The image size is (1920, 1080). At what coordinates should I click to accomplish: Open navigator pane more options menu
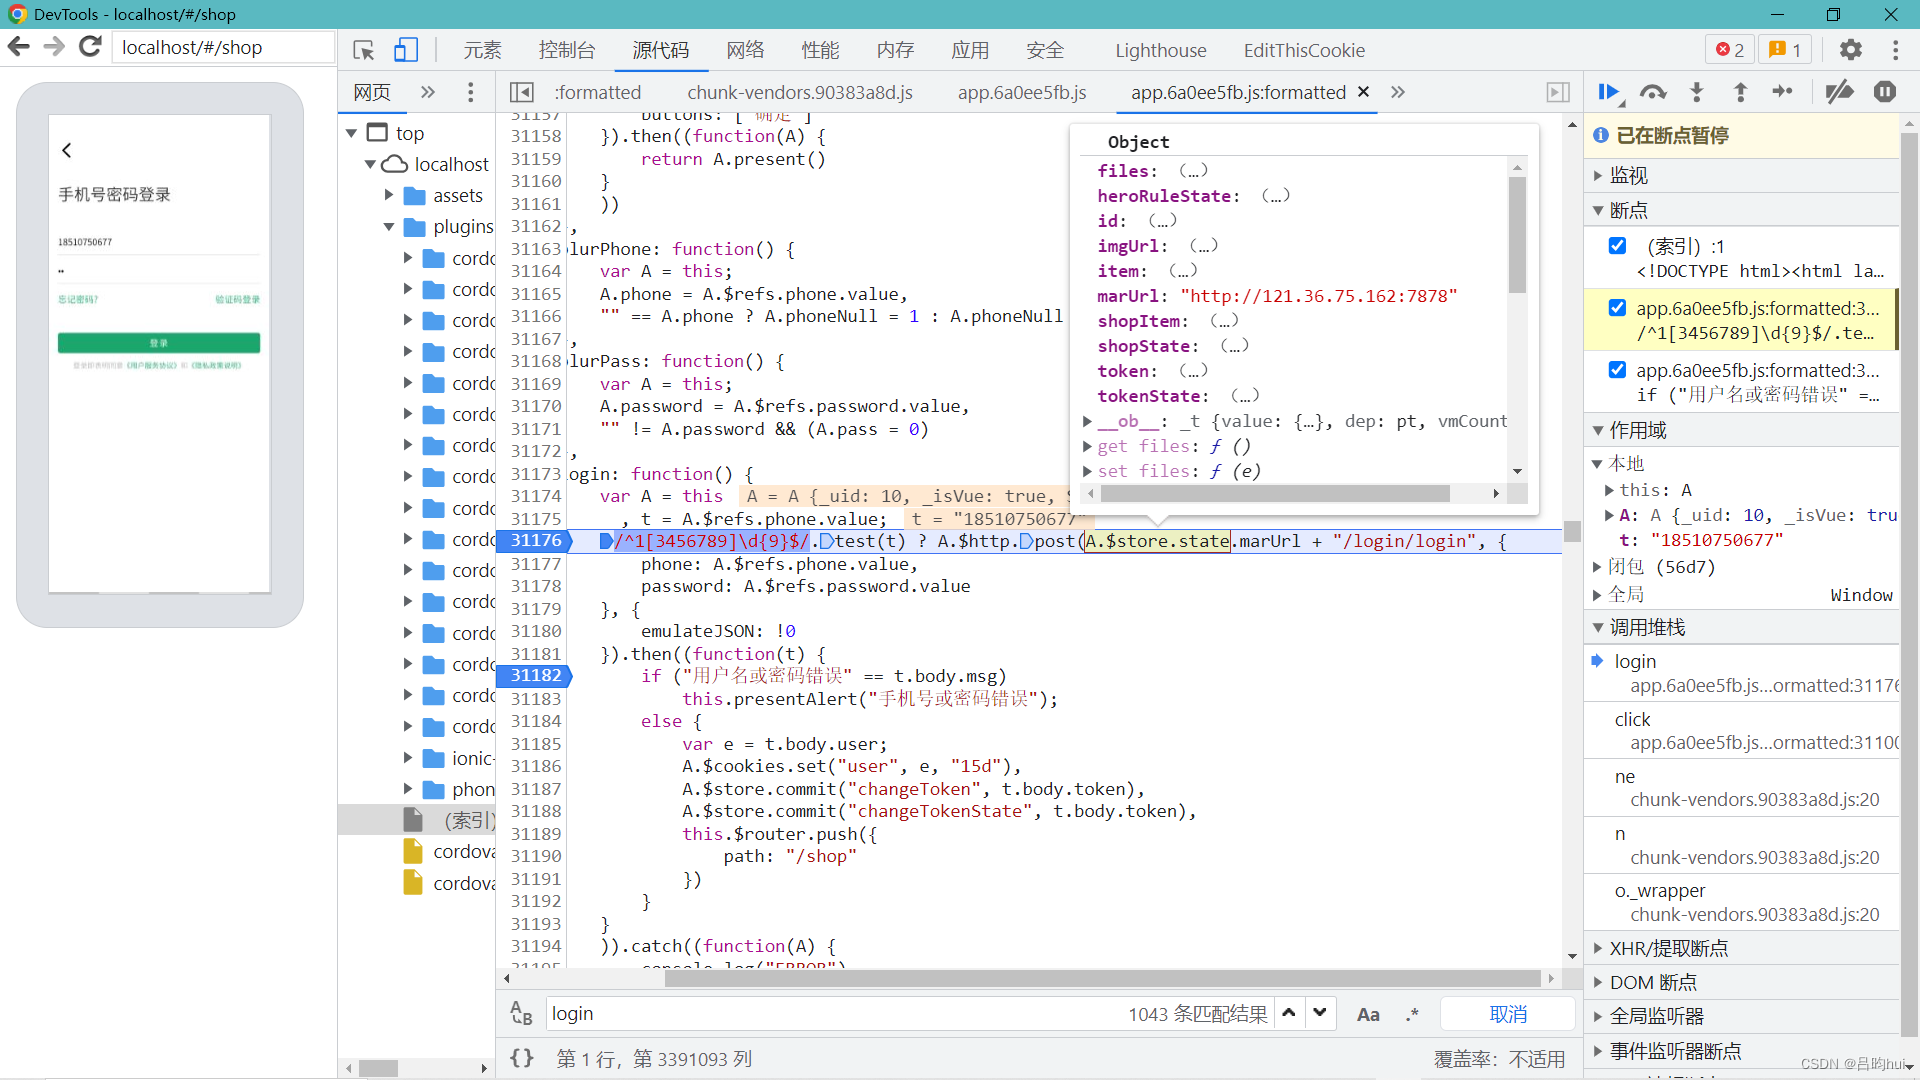(x=471, y=92)
